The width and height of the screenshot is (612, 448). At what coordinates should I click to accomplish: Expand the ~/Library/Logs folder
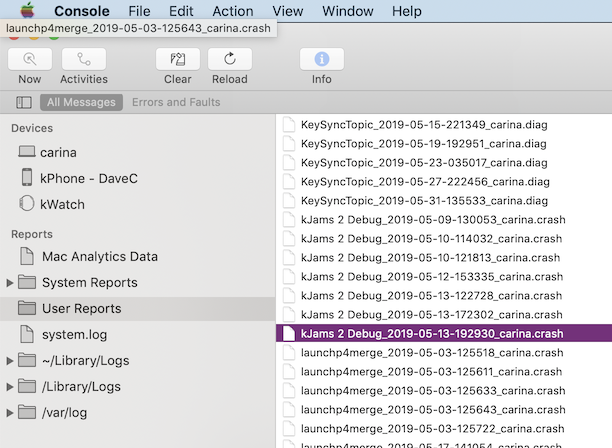(10, 361)
